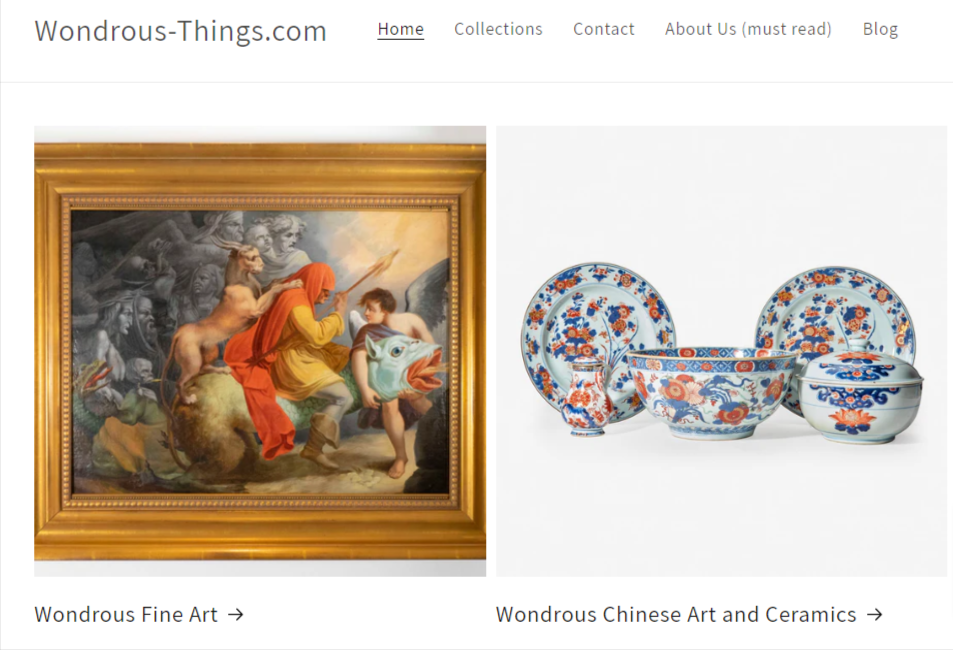Go to the Collections page

coord(498,29)
